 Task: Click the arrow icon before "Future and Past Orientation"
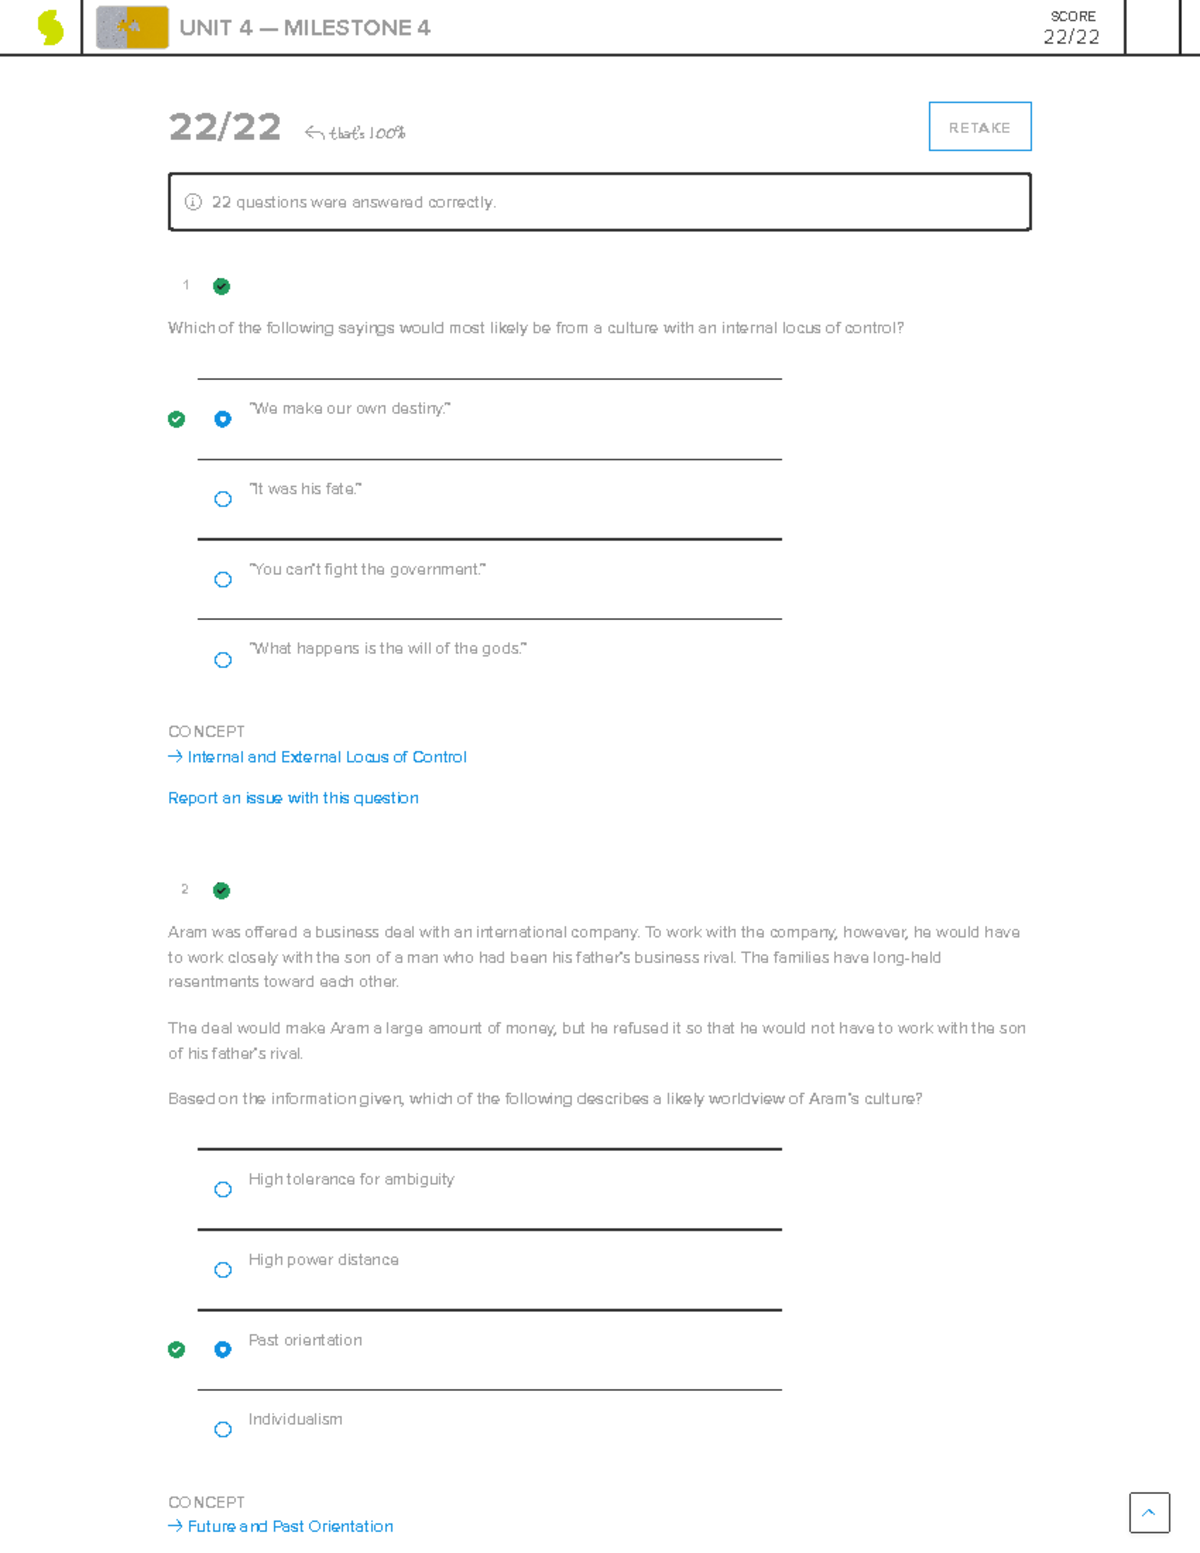175,1526
